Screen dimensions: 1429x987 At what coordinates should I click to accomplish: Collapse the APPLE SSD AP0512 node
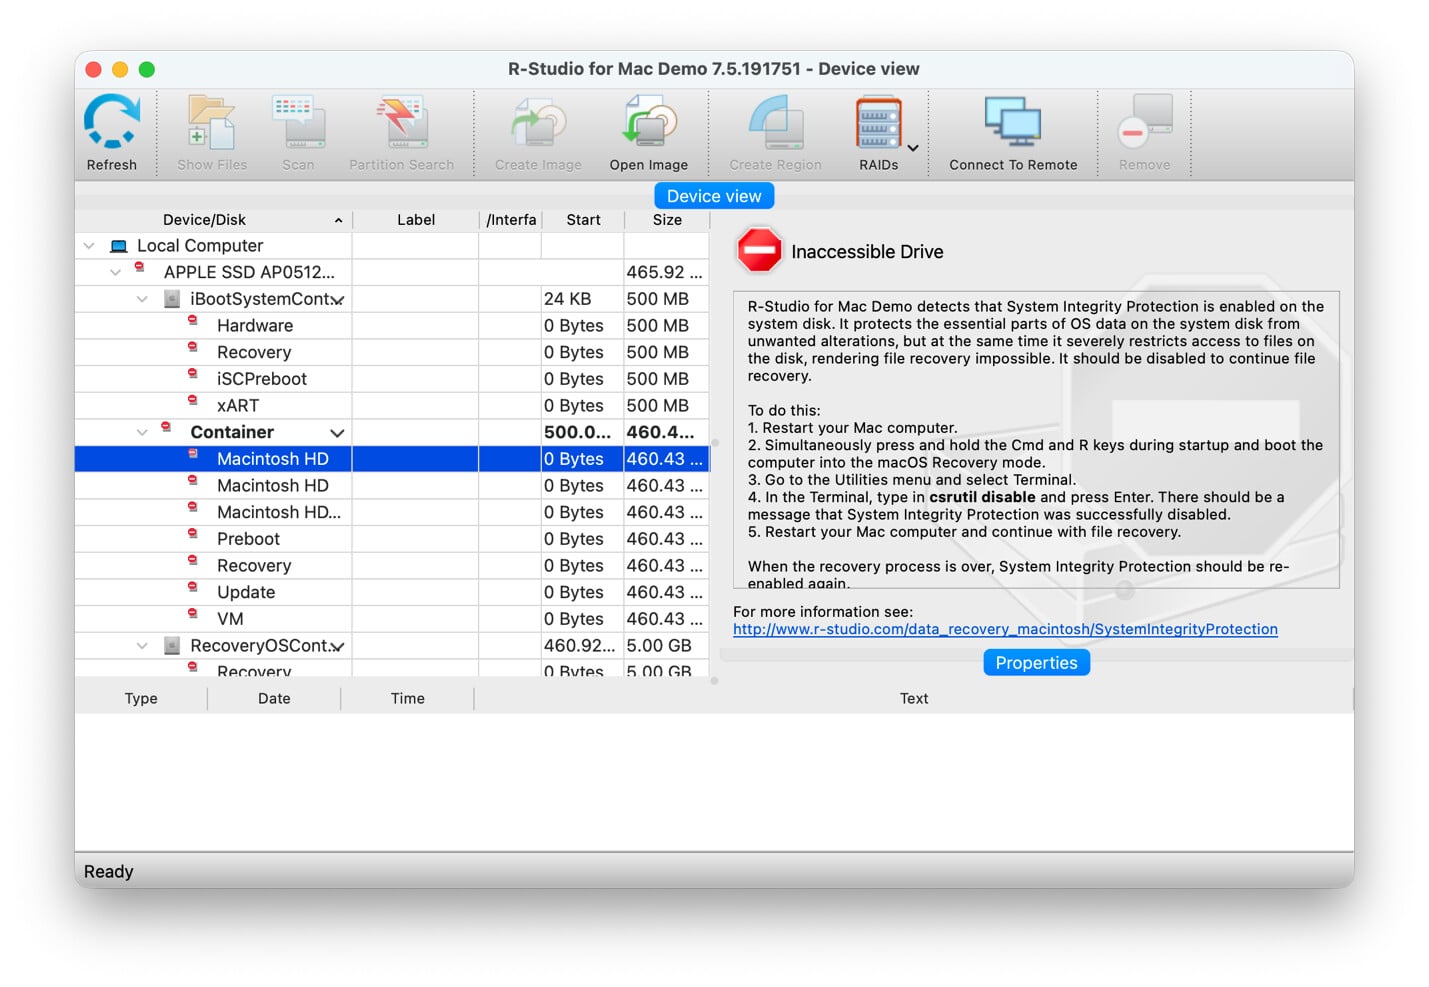(116, 272)
